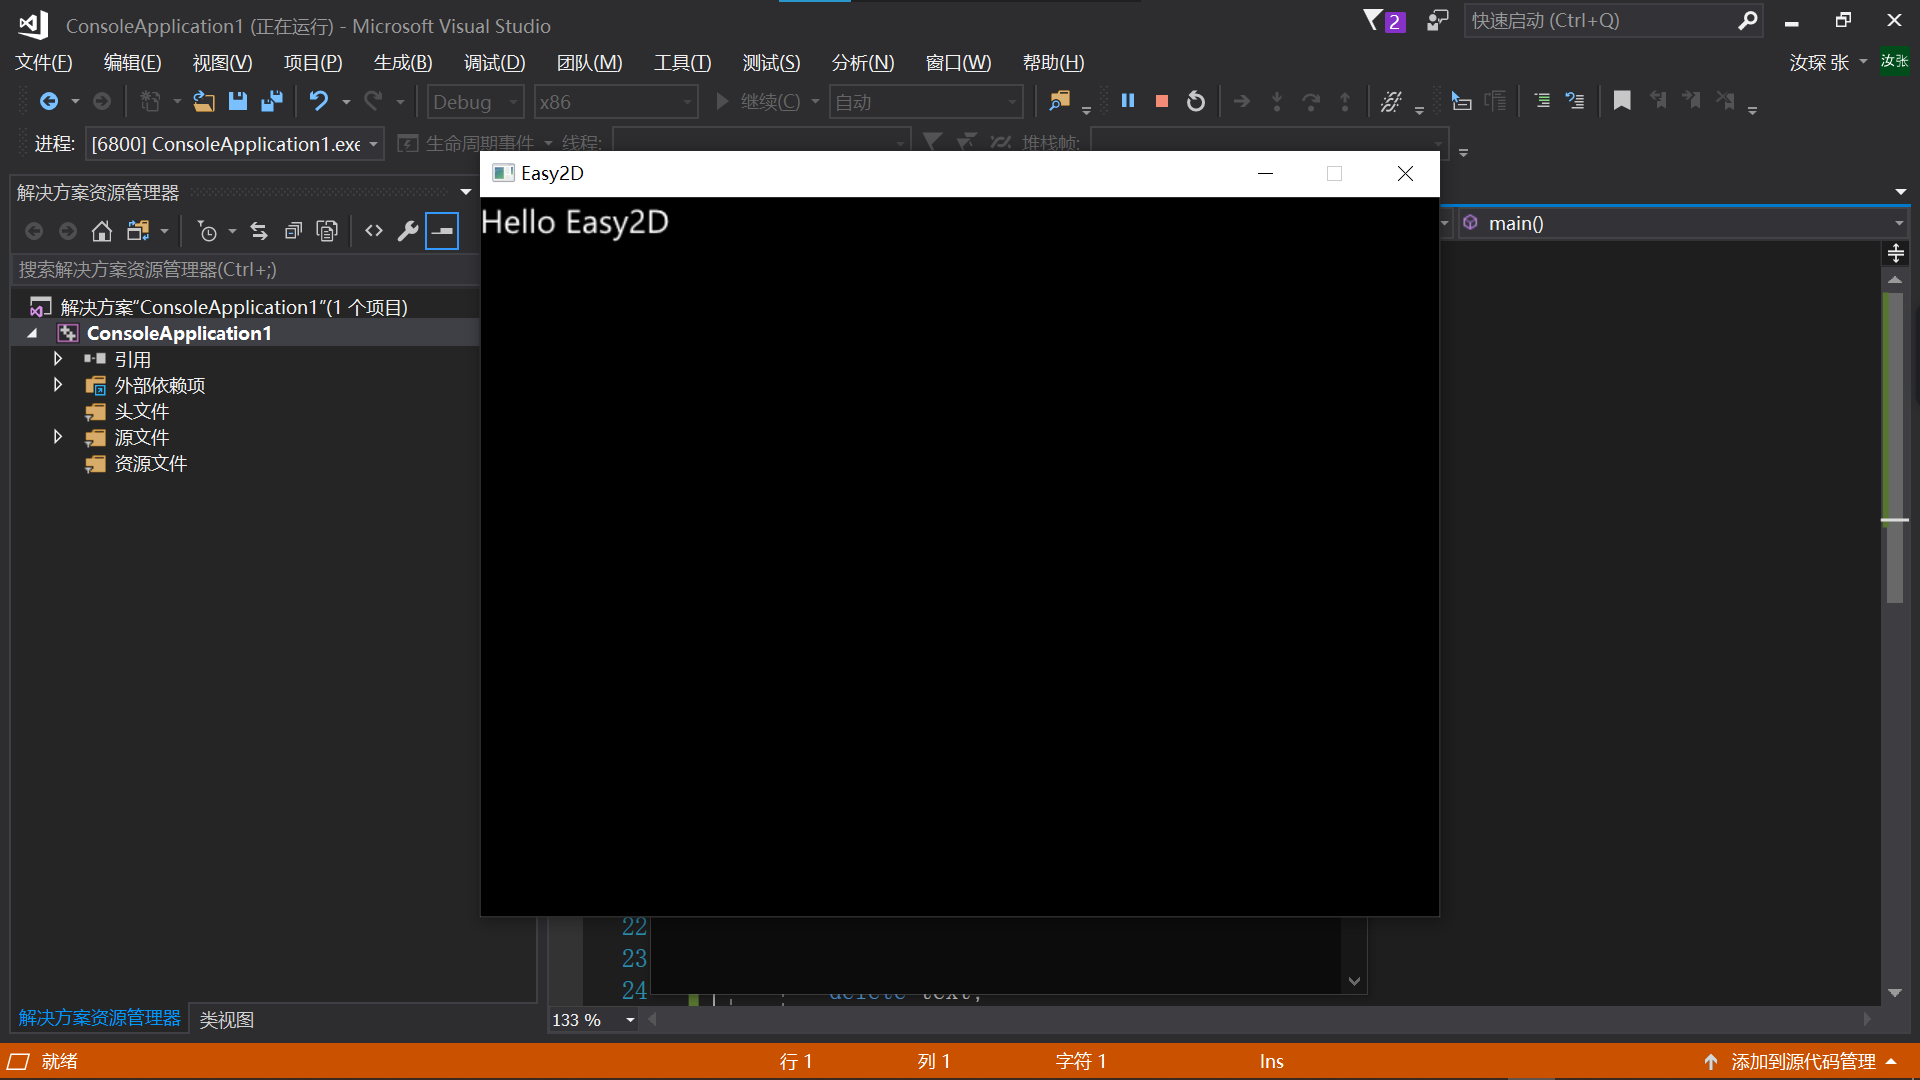Expand the 外部依赖项 tree node
Image resolution: width=1920 pixels, height=1080 pixels.
[x=57, y=385]
